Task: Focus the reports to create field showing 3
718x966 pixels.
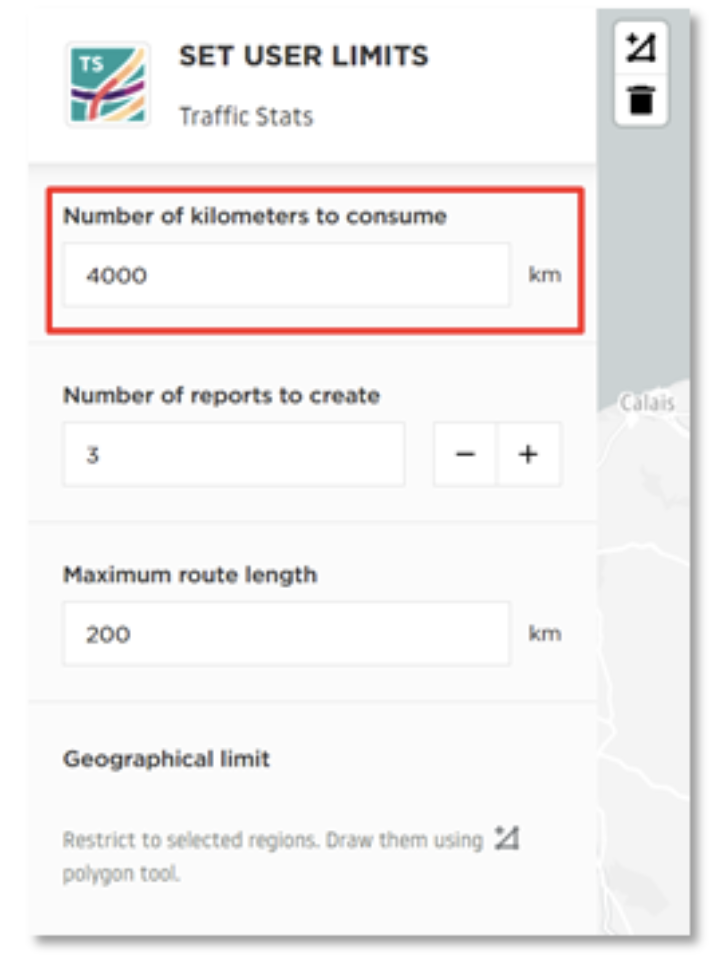Action: point(234,455)
